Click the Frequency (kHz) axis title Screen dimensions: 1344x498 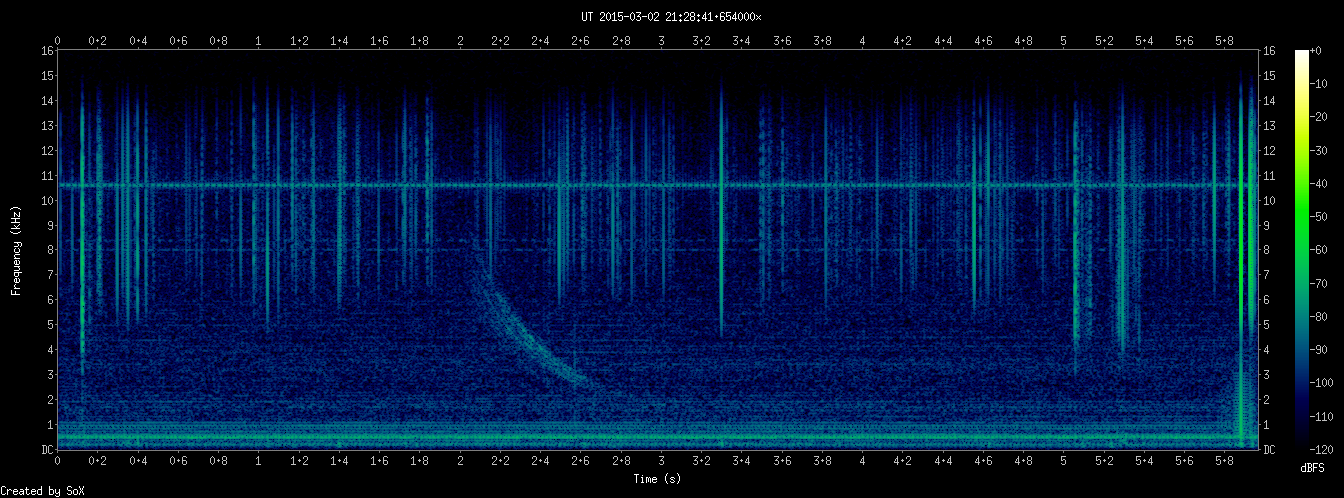click(x=16, y=250)
